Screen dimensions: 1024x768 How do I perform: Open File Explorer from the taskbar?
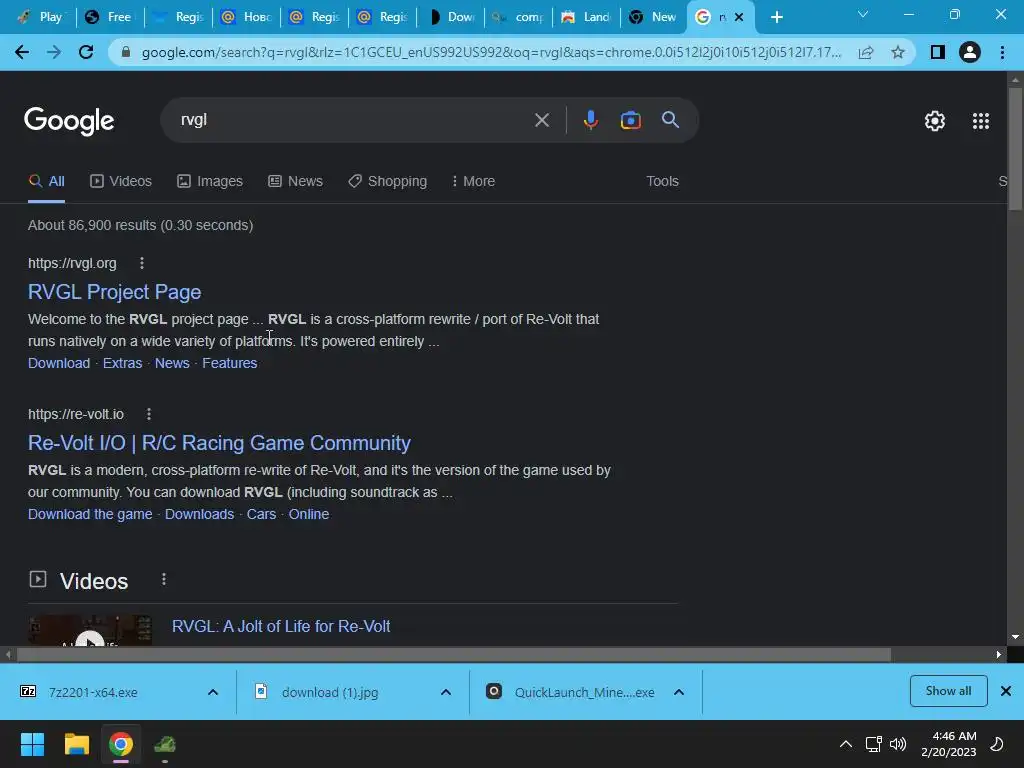(x=76, y=744)
